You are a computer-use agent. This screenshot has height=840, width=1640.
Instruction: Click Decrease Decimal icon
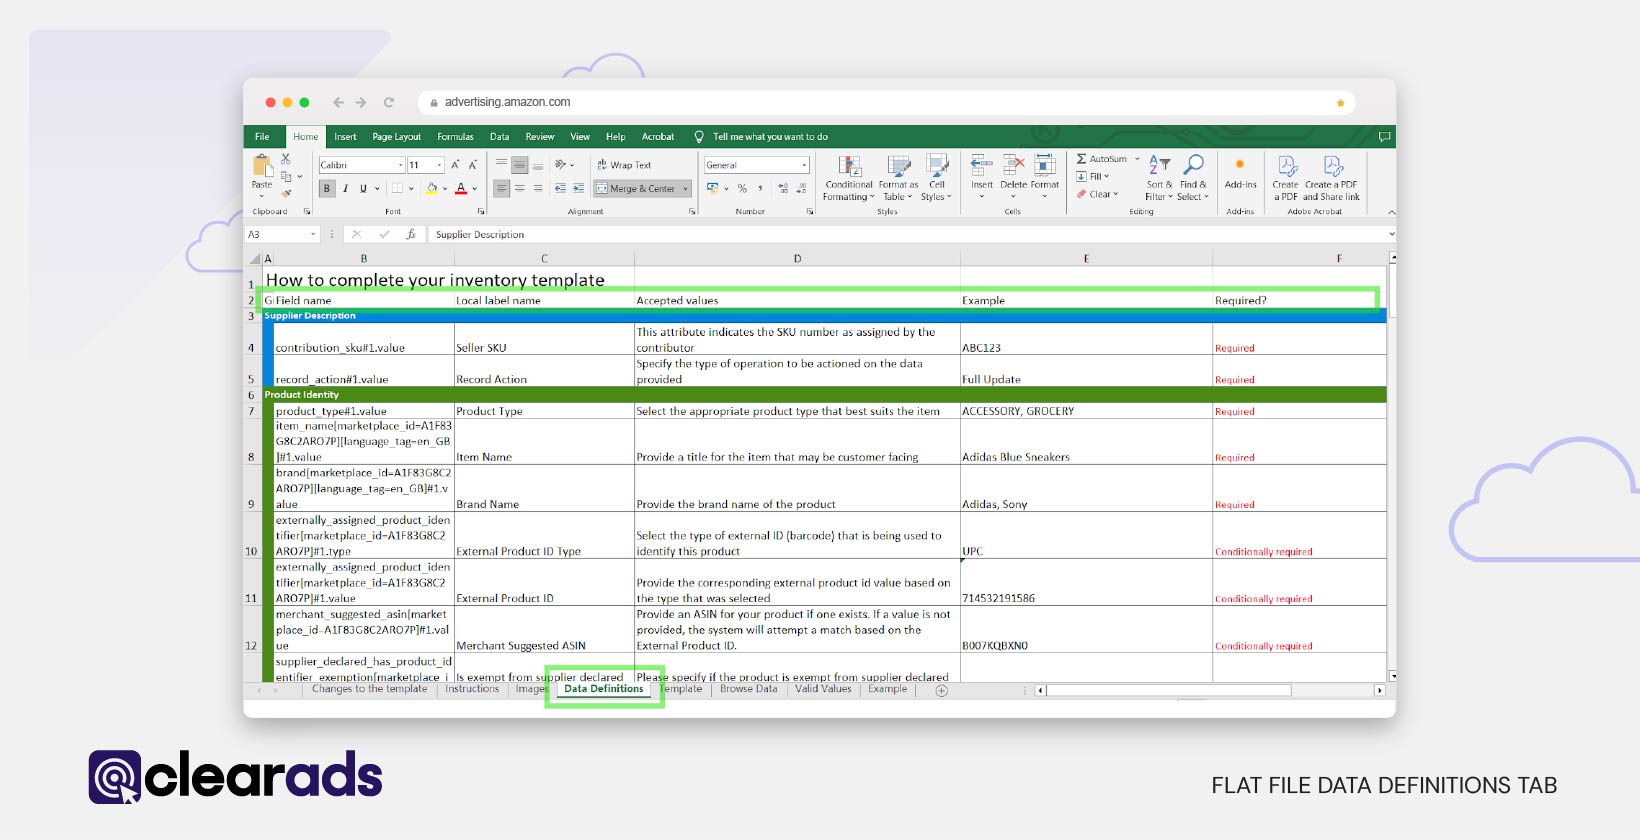(803, 188)
